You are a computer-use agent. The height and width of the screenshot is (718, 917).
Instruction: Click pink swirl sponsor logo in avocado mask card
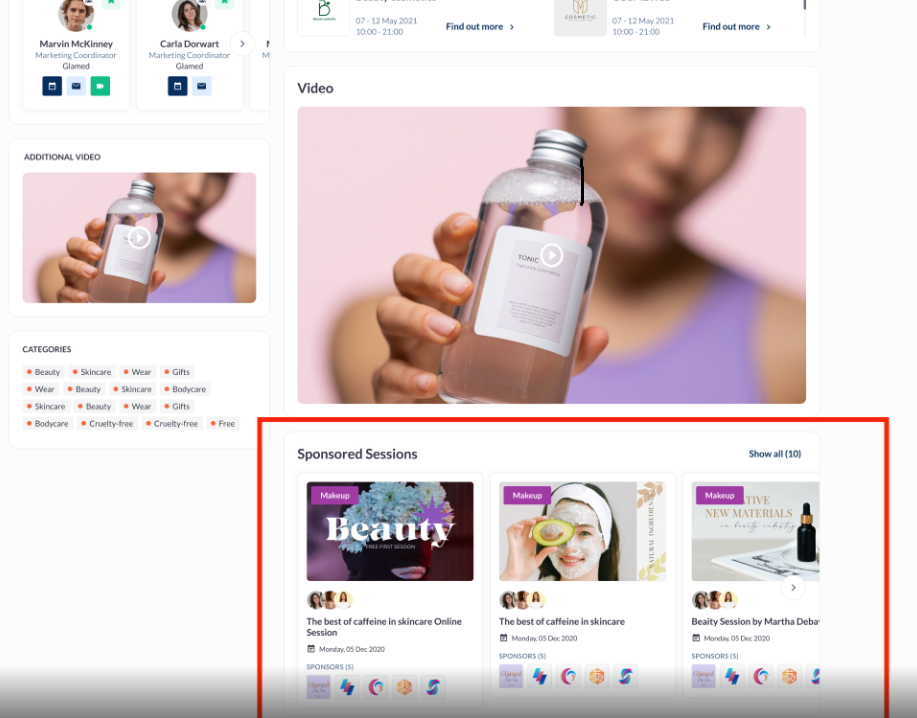click(568, 676)
